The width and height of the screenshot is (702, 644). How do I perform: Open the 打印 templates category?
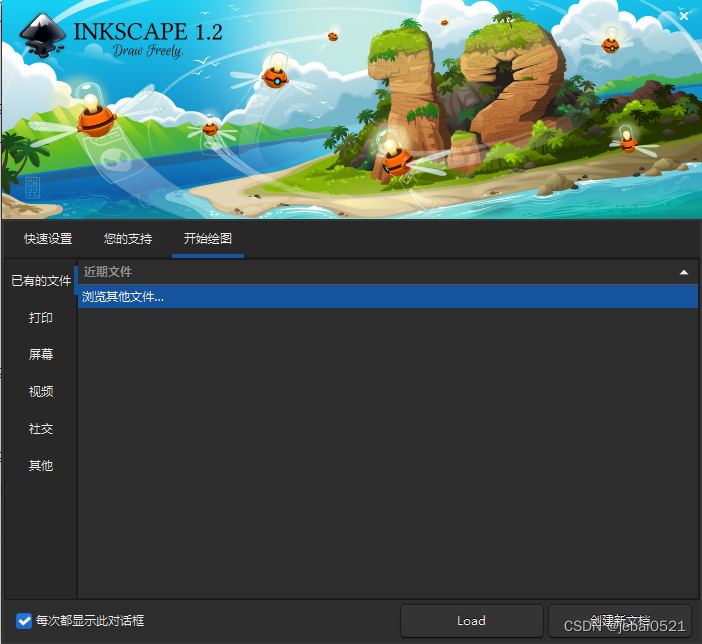pos(41,318)
